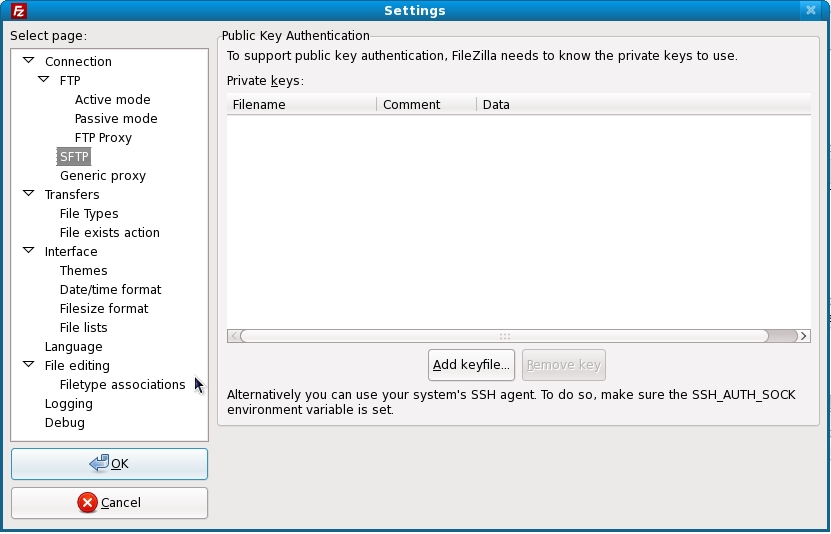The image size is (831, 534).
Task: Open the File editing page
Action: pyautogui.click(x=77, y=366)
